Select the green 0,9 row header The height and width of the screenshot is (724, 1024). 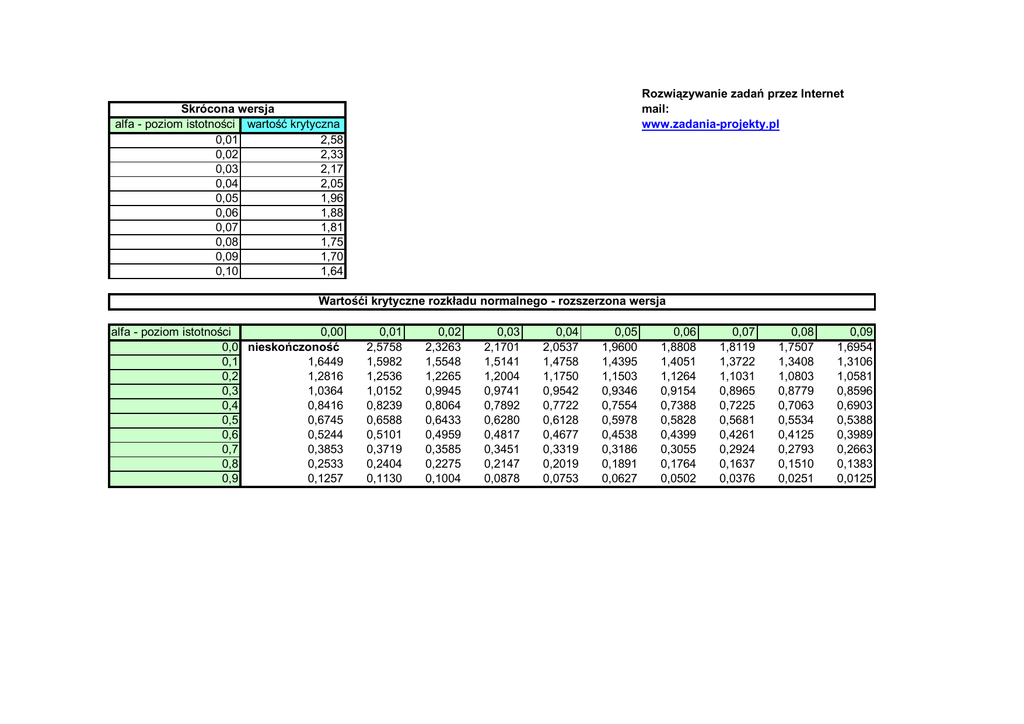click(x=175, y=479)
